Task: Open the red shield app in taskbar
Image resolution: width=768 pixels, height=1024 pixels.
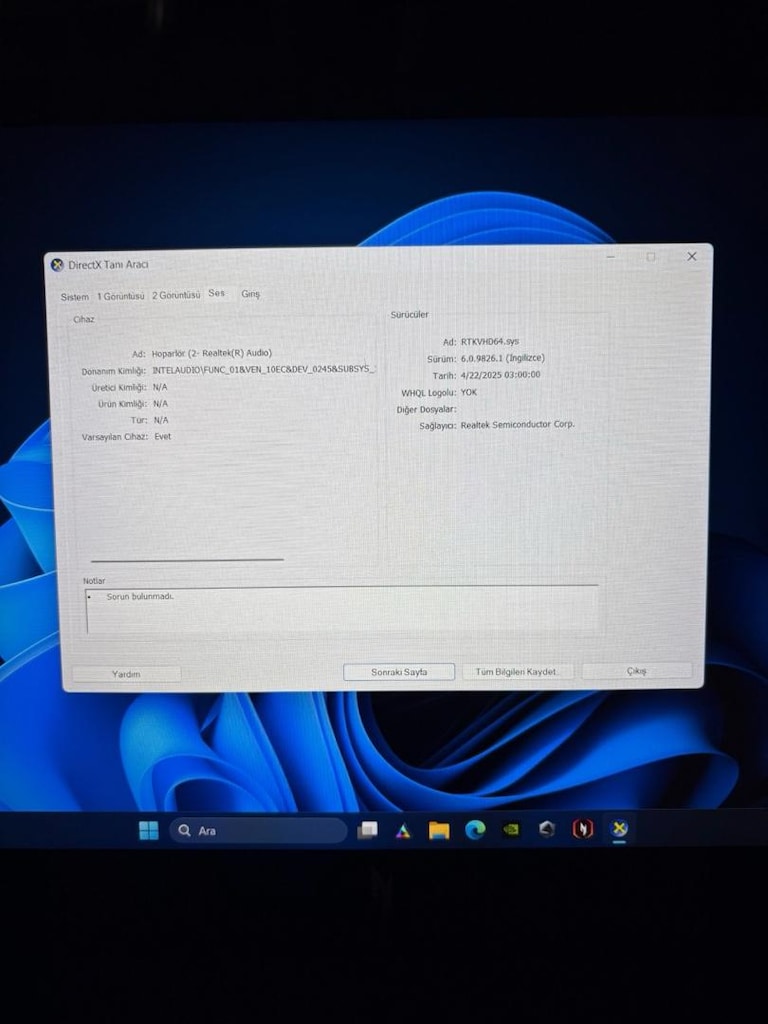Action: 583,829
